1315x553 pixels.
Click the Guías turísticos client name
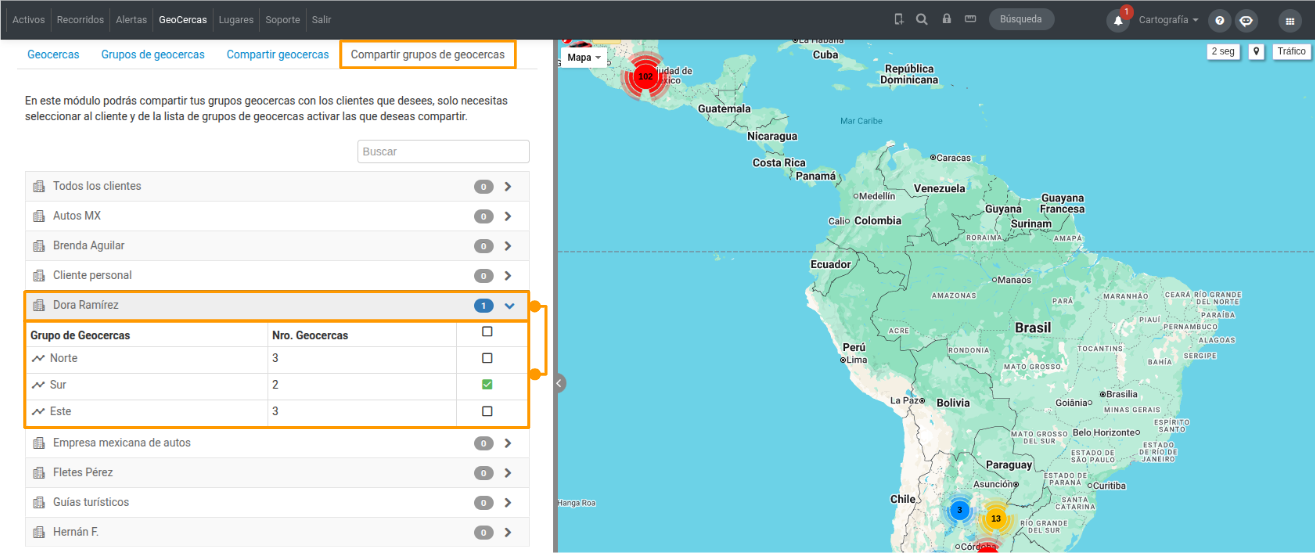point(91,502)
